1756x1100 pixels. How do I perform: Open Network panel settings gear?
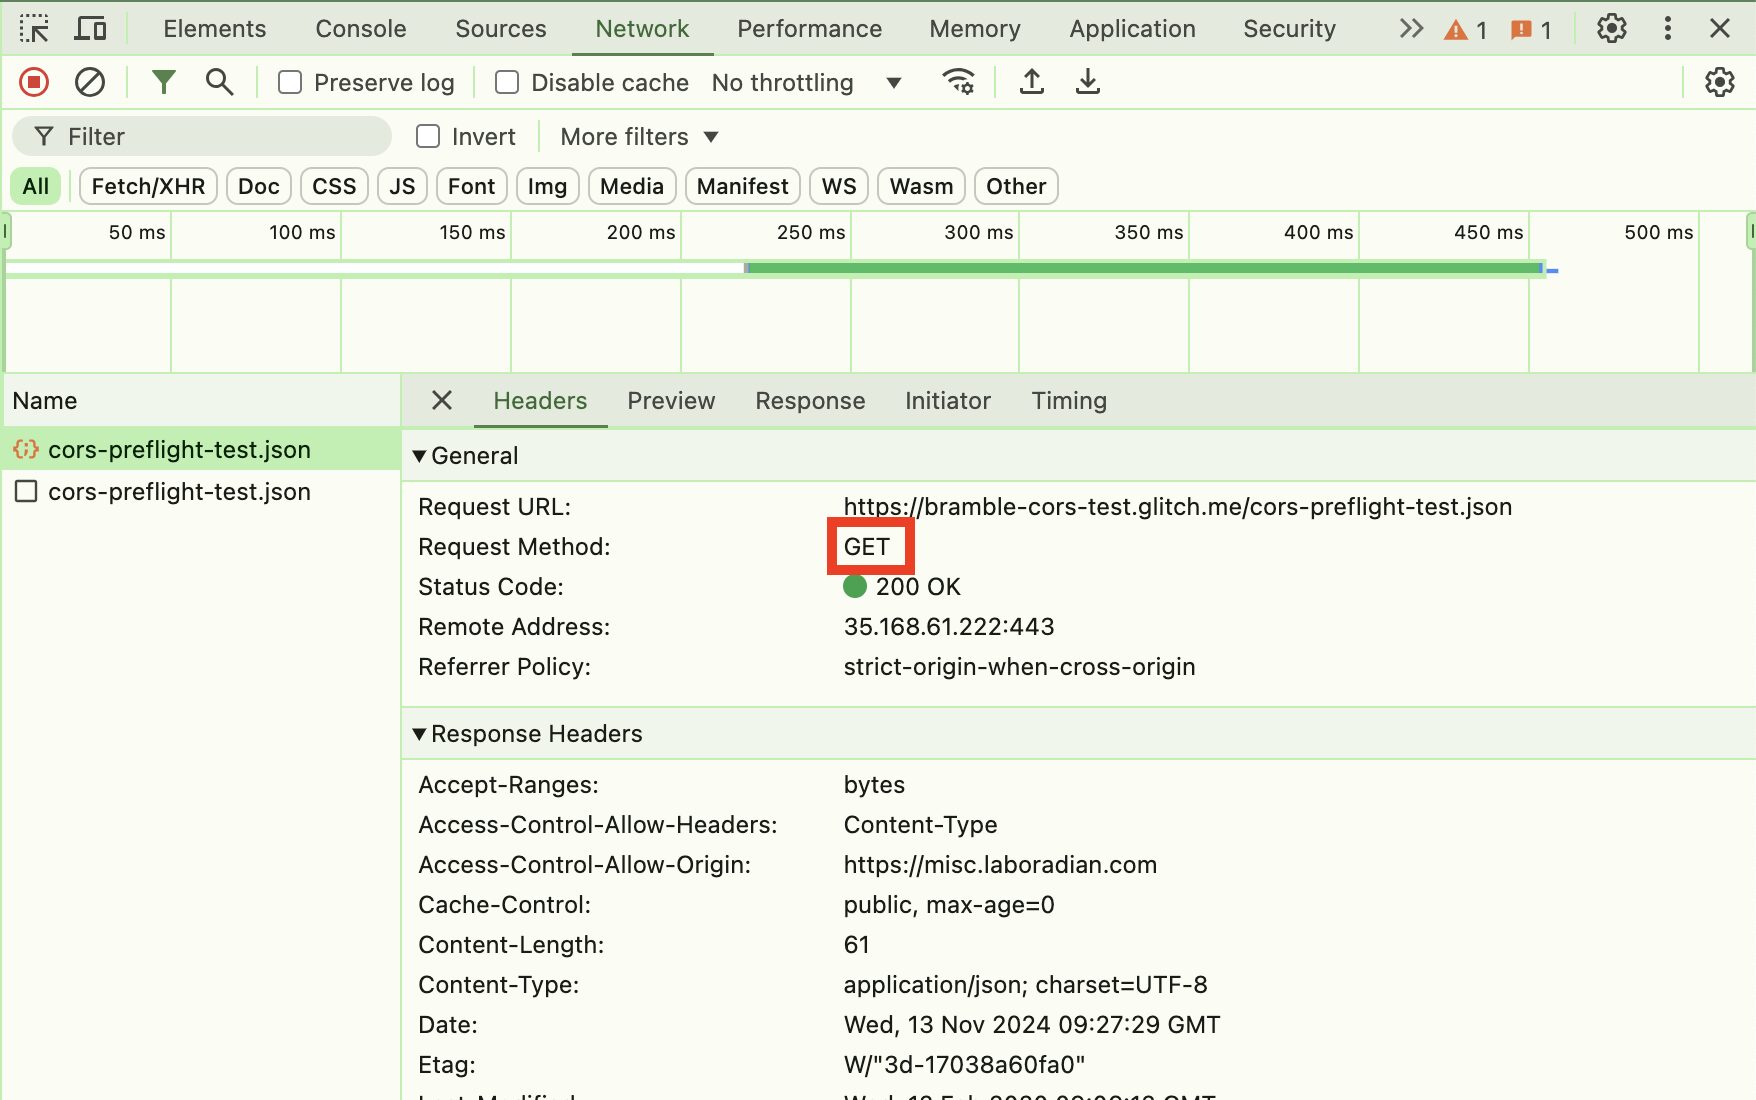point(1719,82)
